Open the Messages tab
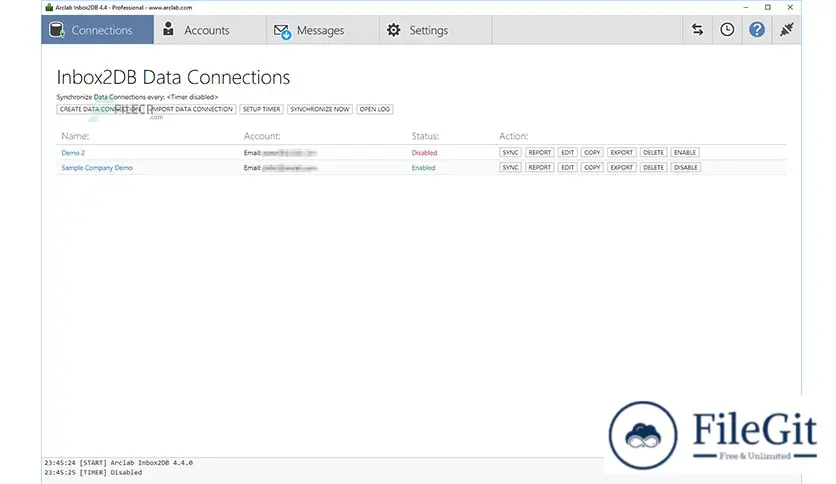836x484 pixels. [323, 30]
